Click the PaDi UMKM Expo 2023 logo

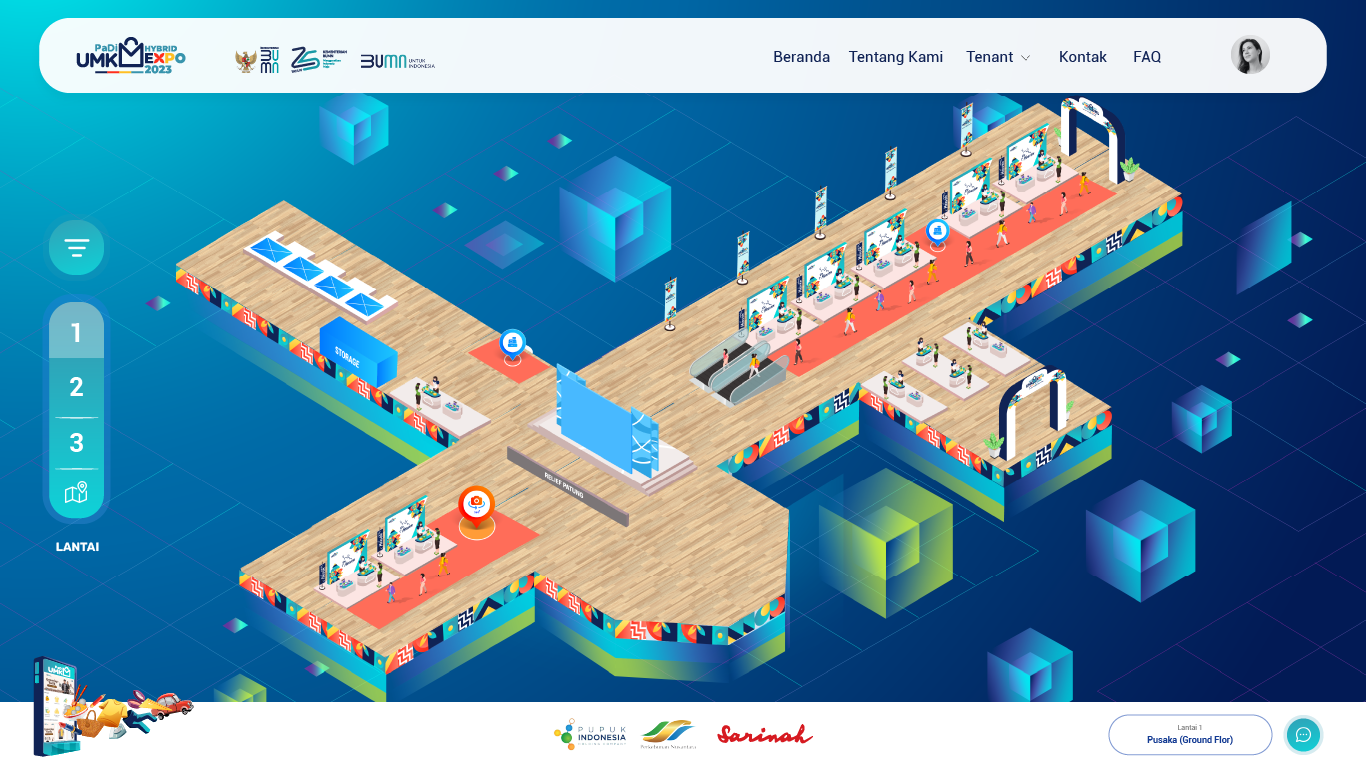pyautogui.click(x=131, y=56)
